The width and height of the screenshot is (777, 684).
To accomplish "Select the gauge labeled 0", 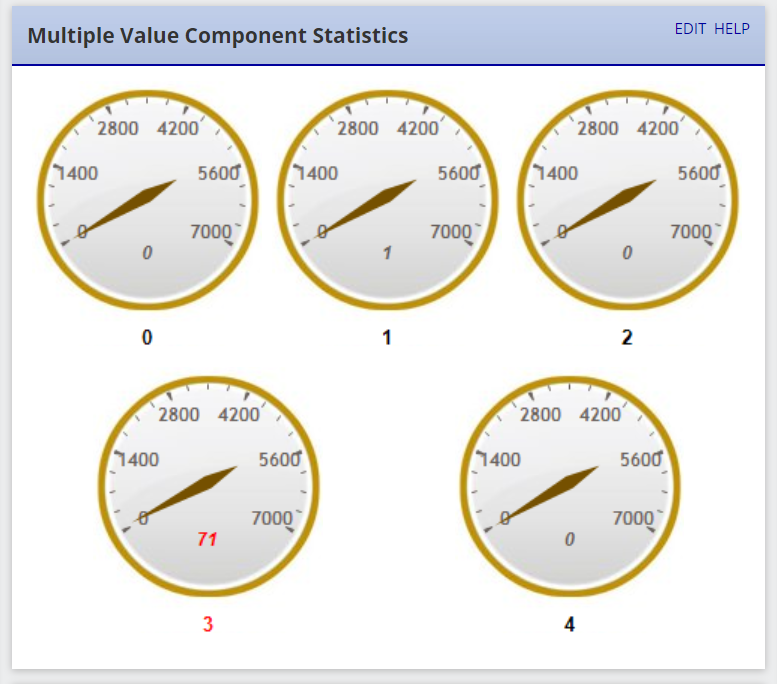I will click(x=148, y=200).
